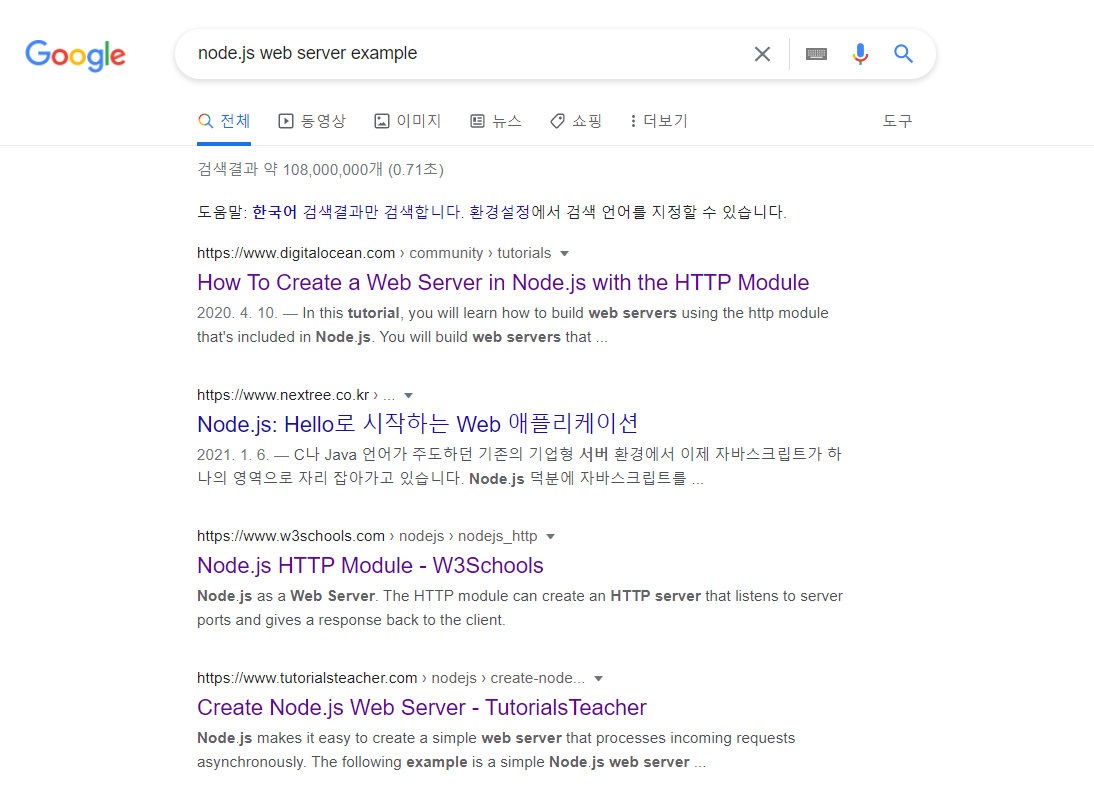Open Node.js HTTP Module - W3Schools result
The width and height of the screenshot is (1094, 786).
(370, 566)
